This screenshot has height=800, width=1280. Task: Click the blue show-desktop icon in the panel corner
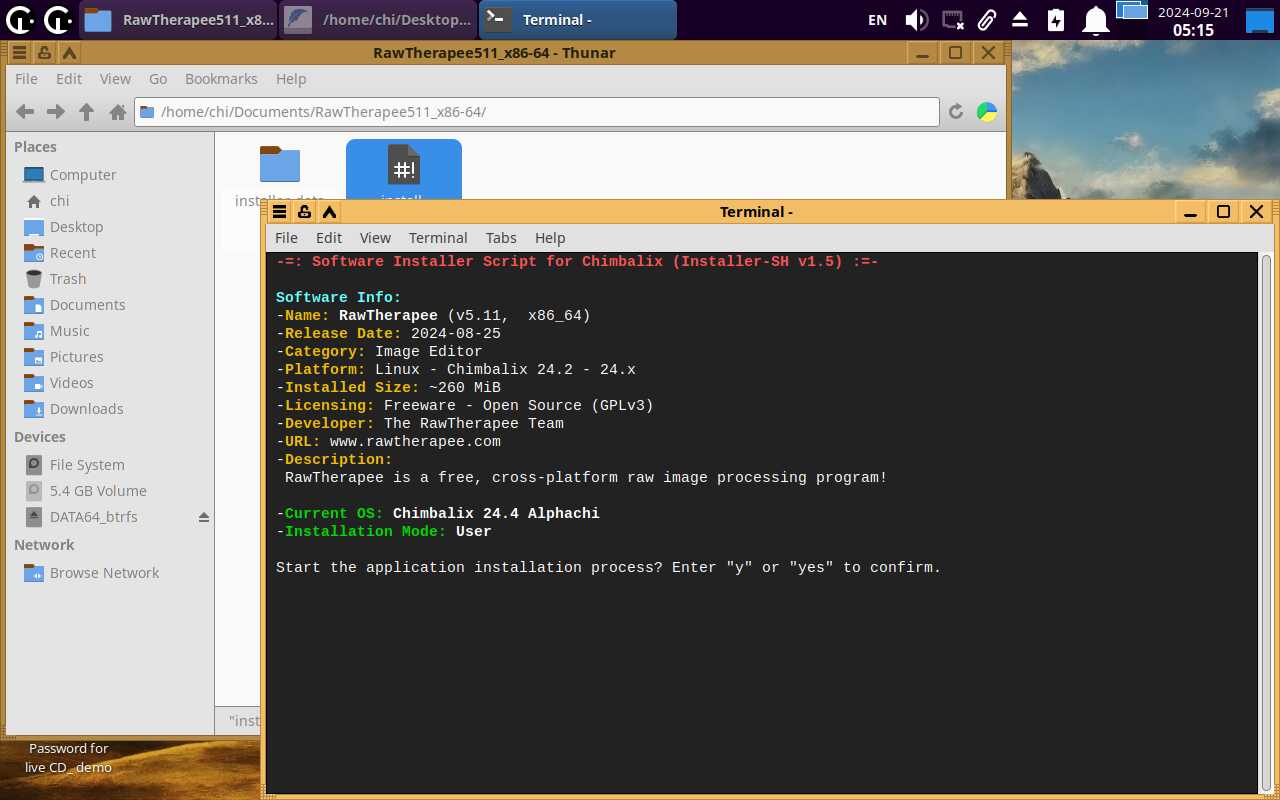(x=1259, y=20)
